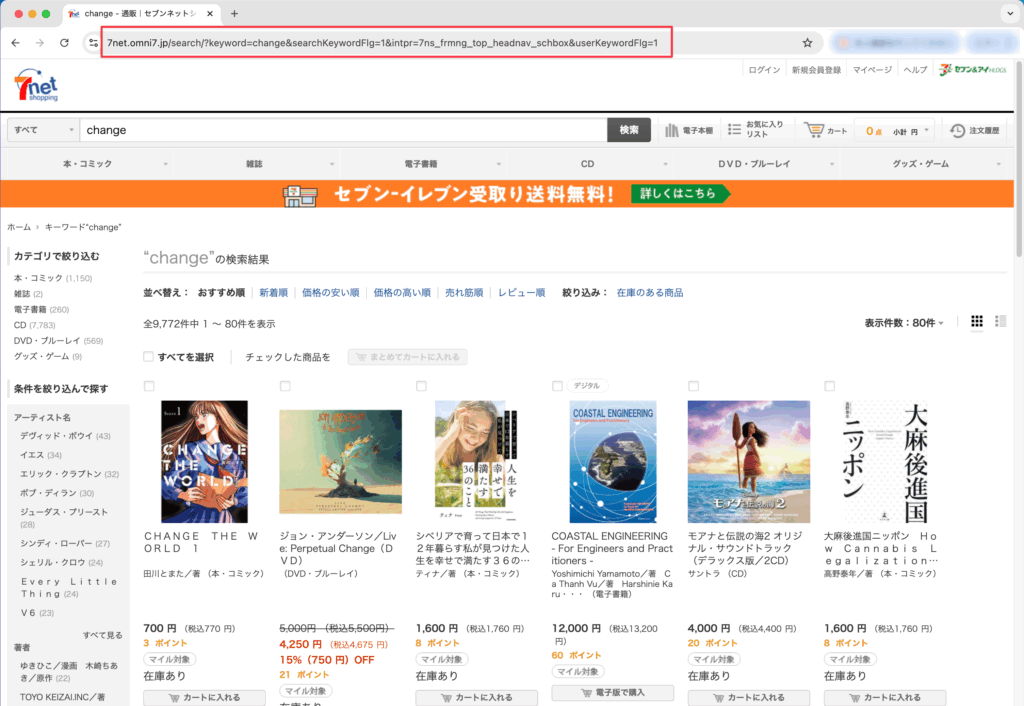The height and width of the screenshot is (706, 1024).
Task: Sort results by 売れ筋順
Action: (464, 293)
